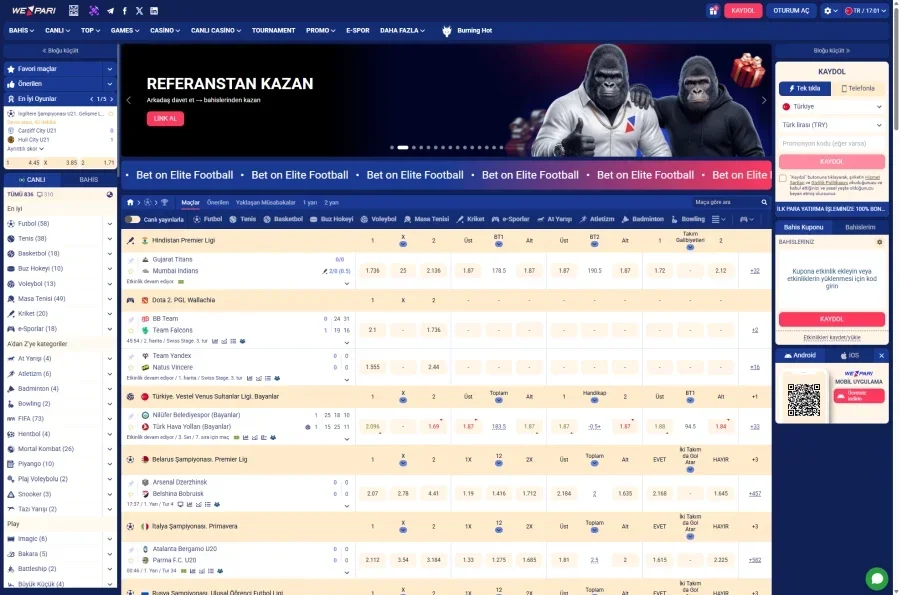The width and height of the screenshot is (900, 595).
Task: Click the KAYDOL button in bet slip
Action: [x=831, y=319]
